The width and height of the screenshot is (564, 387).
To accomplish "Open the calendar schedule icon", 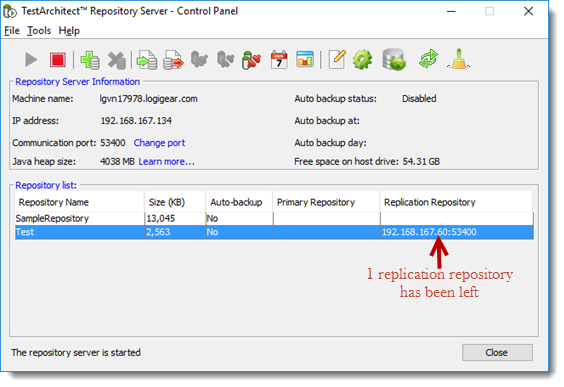I will (x=279, y=60).
